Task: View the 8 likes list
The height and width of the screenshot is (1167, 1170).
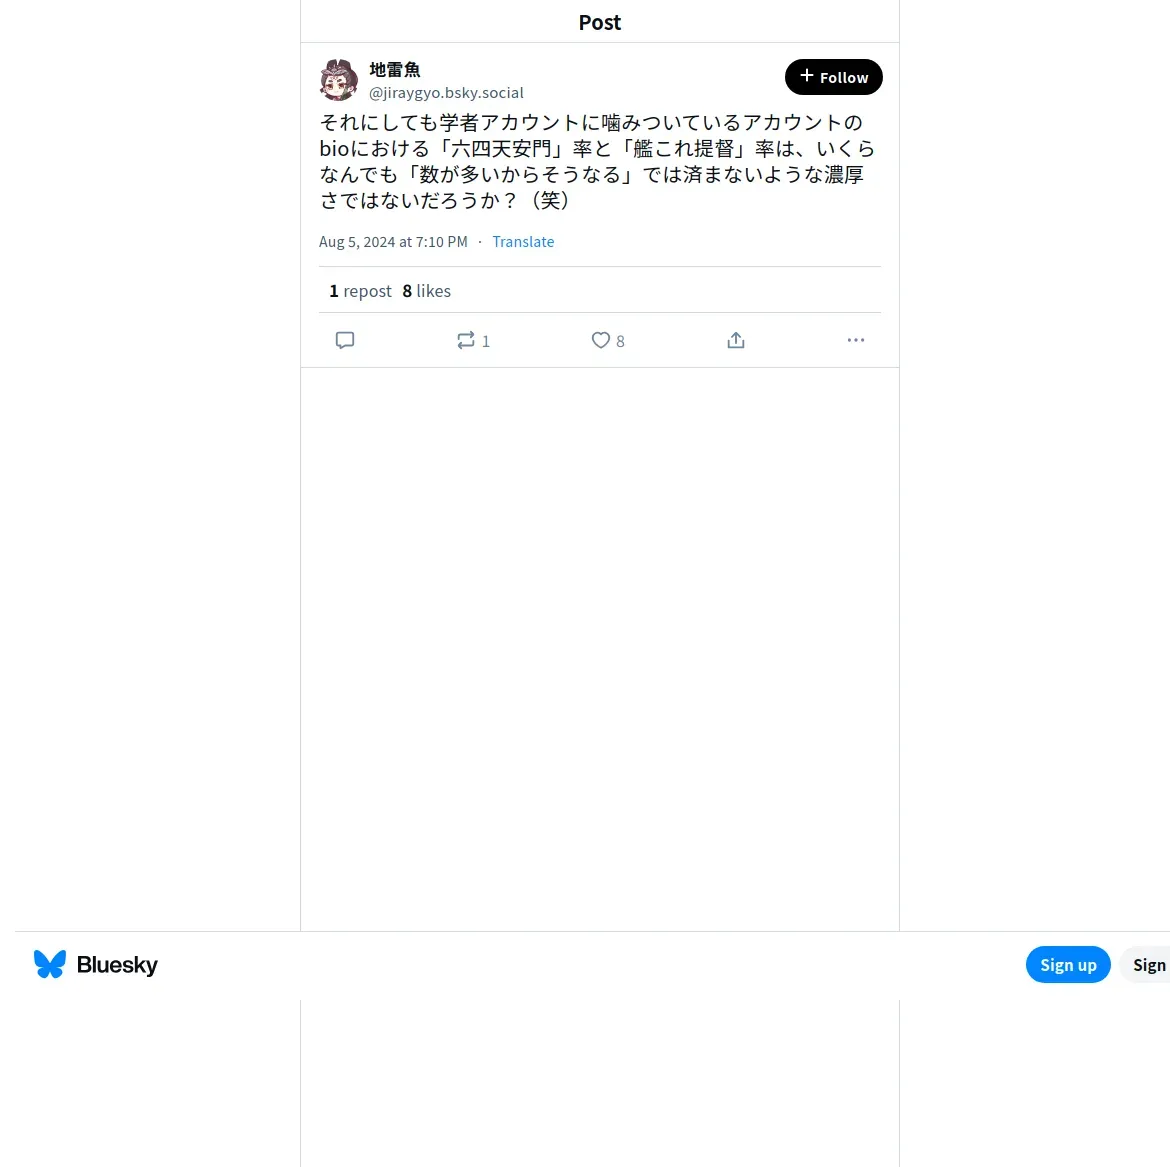Action: (427, 291)
